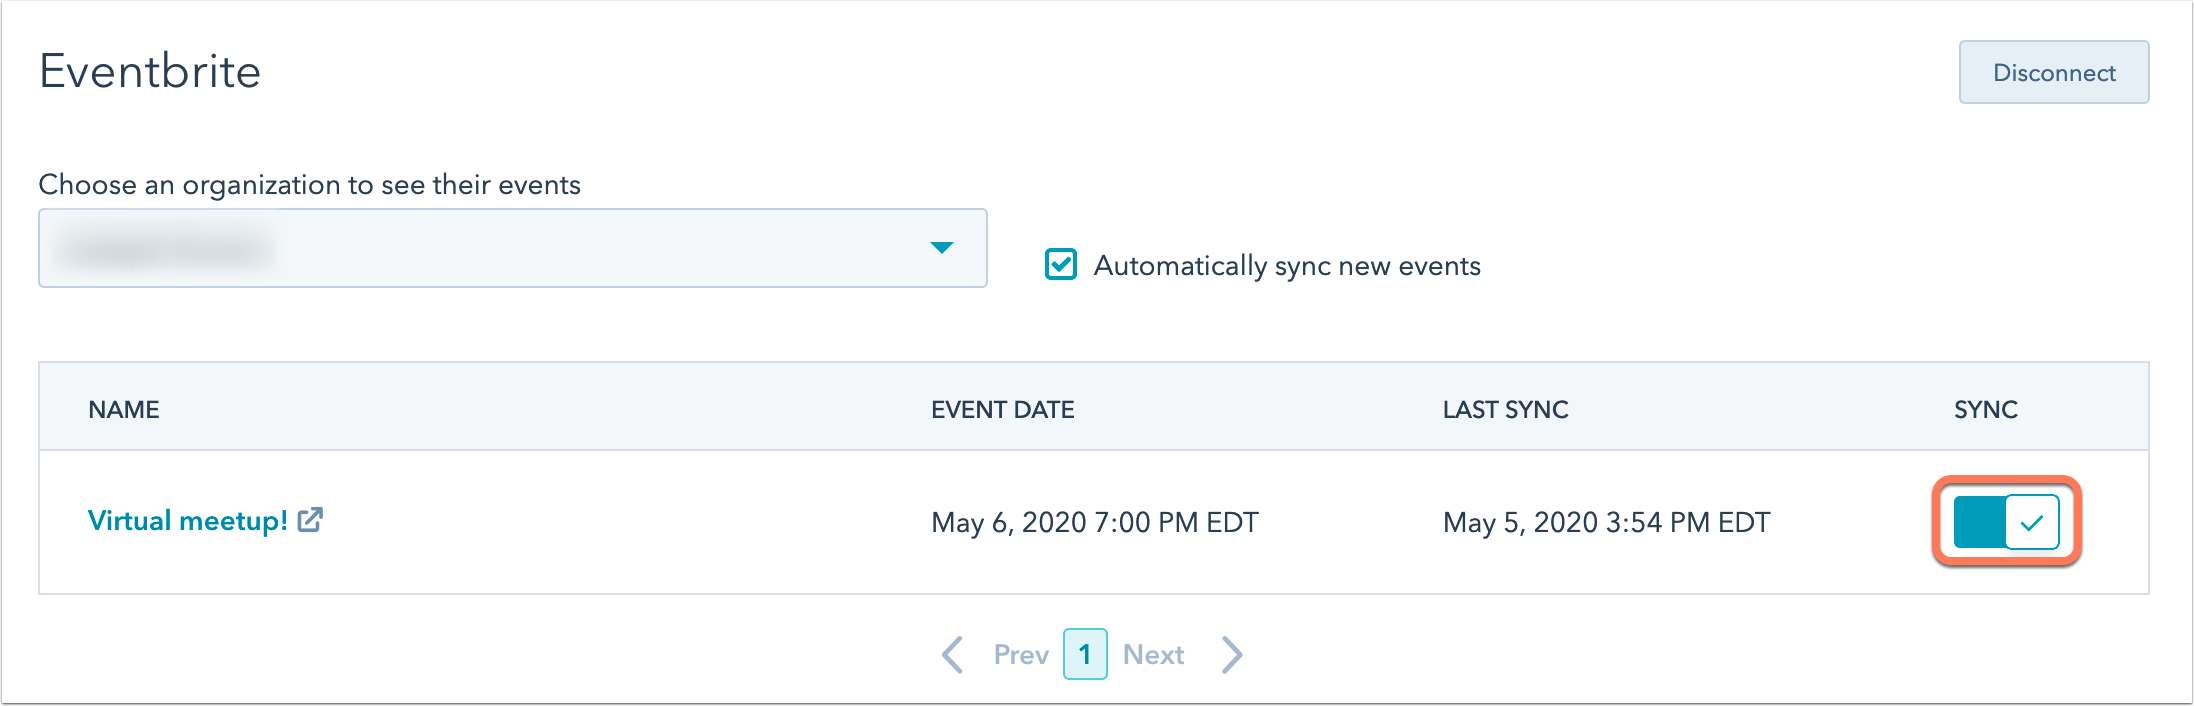Click the LAST SYNC column header
The width and height of the screenshot is (2194, 706).
(1505, 410)
